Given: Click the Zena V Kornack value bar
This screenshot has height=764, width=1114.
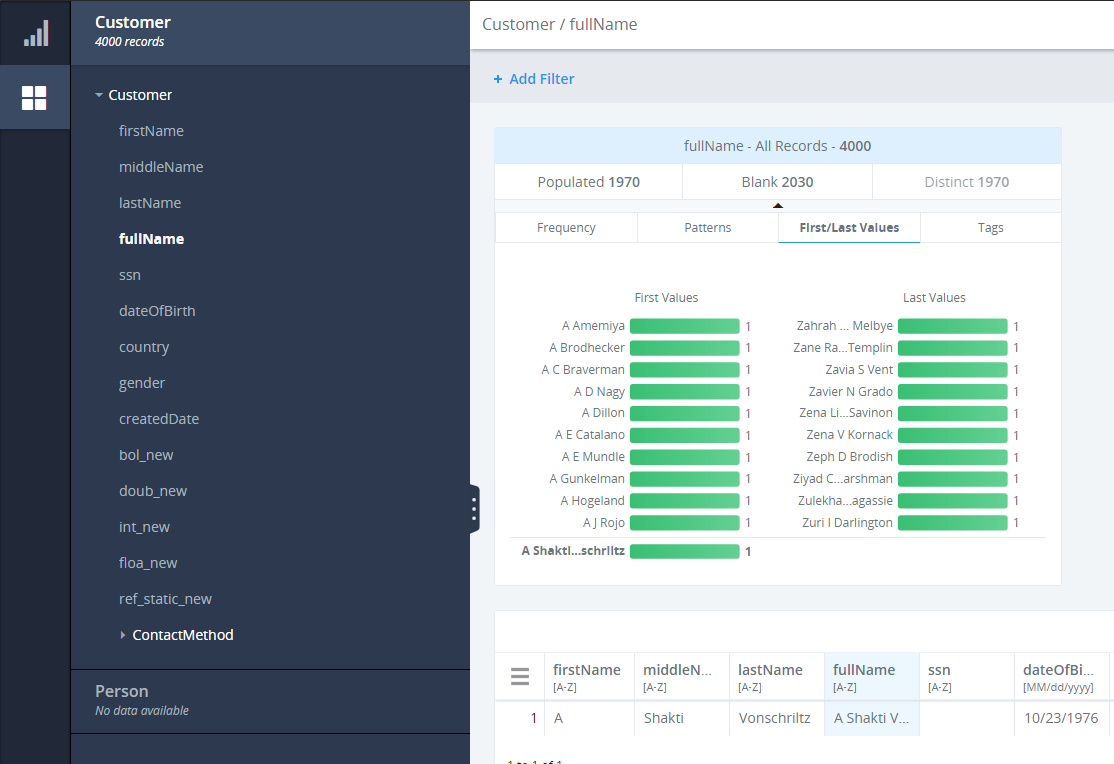Looking at the screenshot, I should pyautogui.click(x=953, y=435).
